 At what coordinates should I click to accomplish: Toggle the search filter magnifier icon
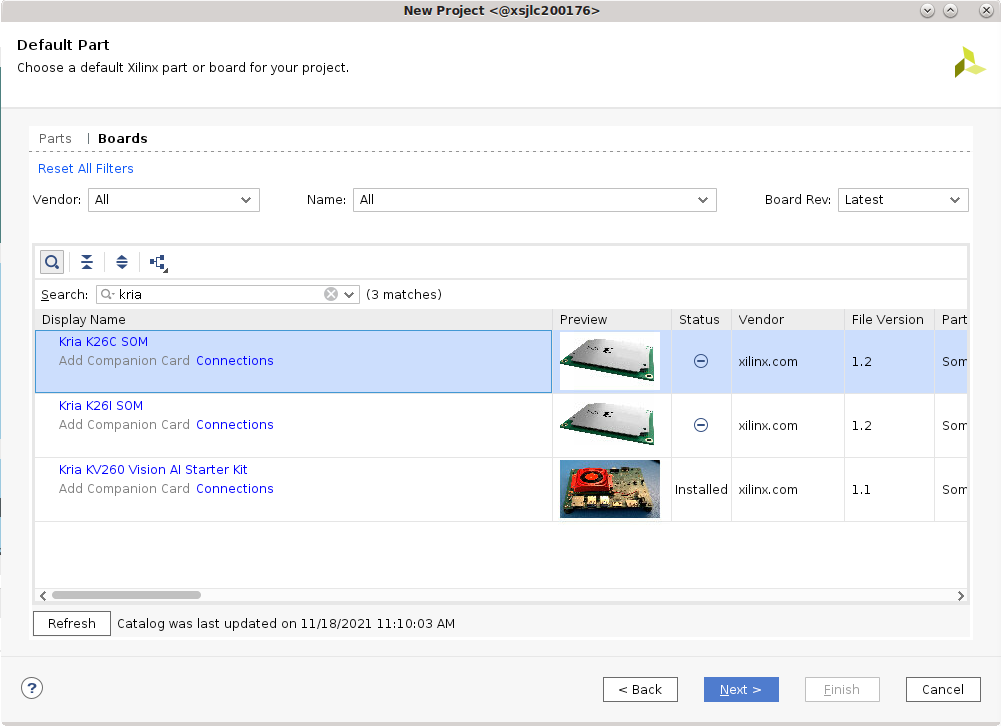click(x=52, y=261)
